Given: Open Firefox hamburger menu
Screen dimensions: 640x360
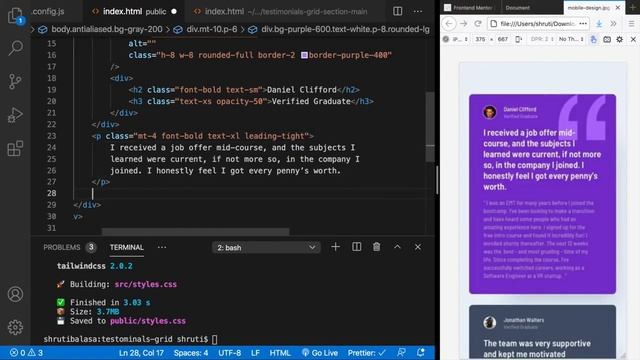Looking at the screenshot, I should click(631, 24).
